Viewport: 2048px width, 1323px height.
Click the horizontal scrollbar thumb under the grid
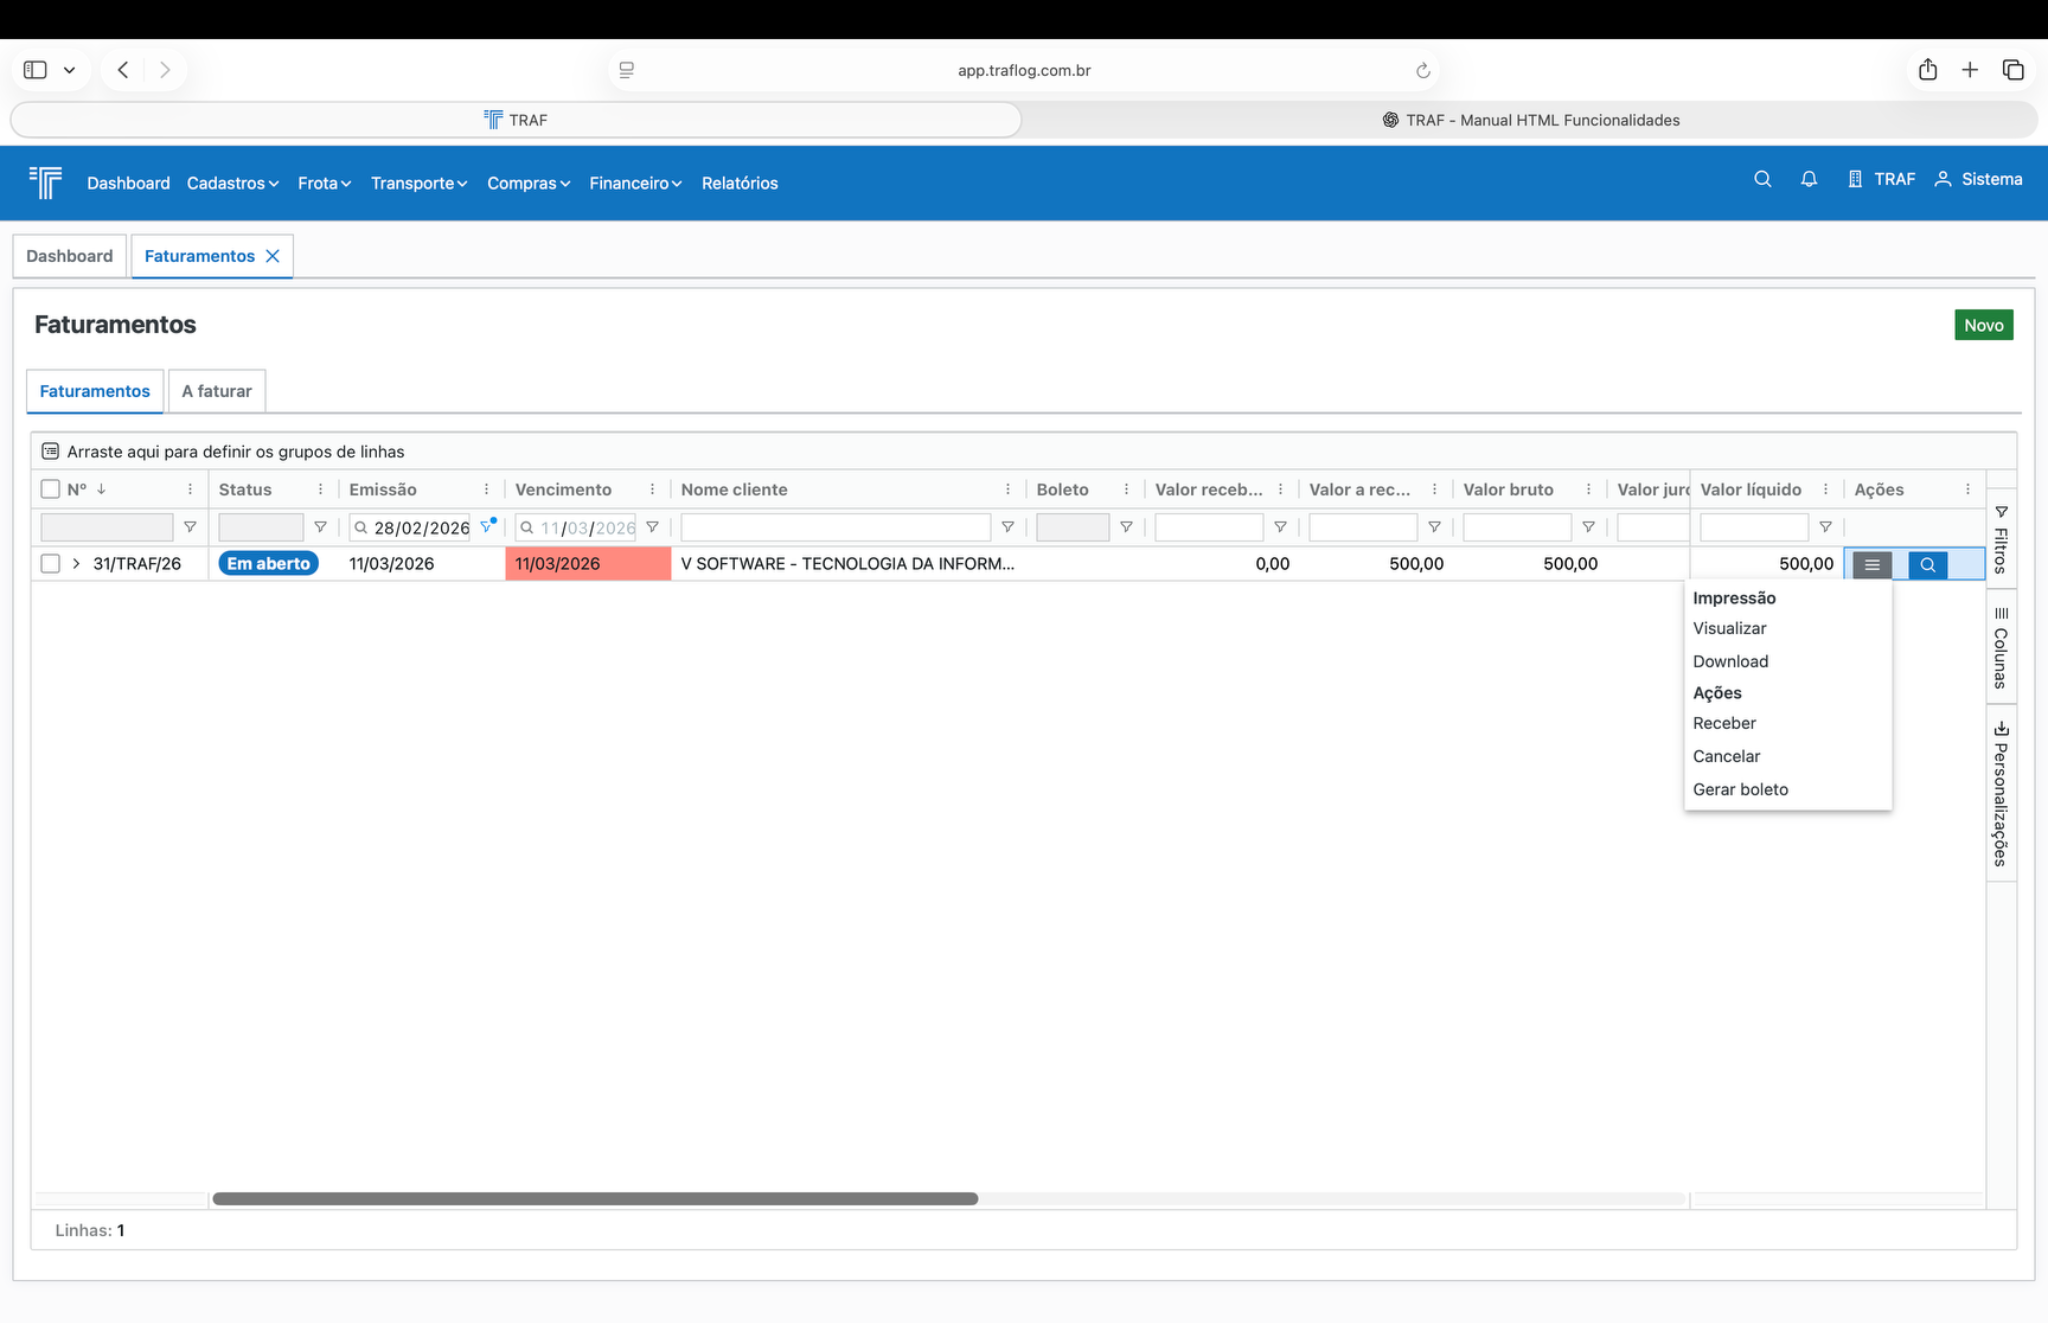tap(595, 1198)
